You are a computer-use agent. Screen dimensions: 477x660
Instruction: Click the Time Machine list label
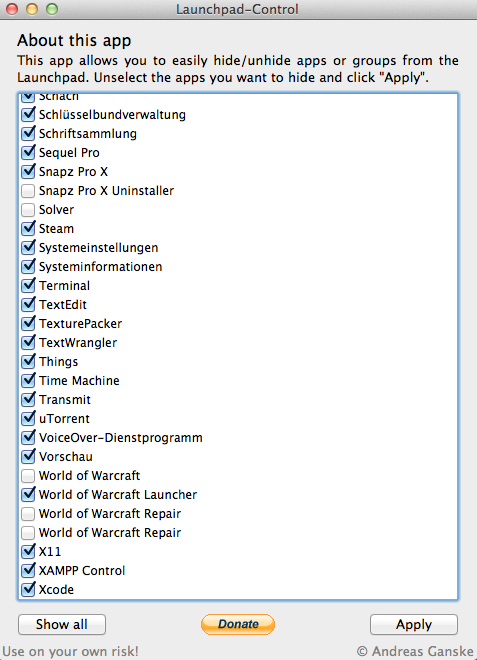(79, 381)
